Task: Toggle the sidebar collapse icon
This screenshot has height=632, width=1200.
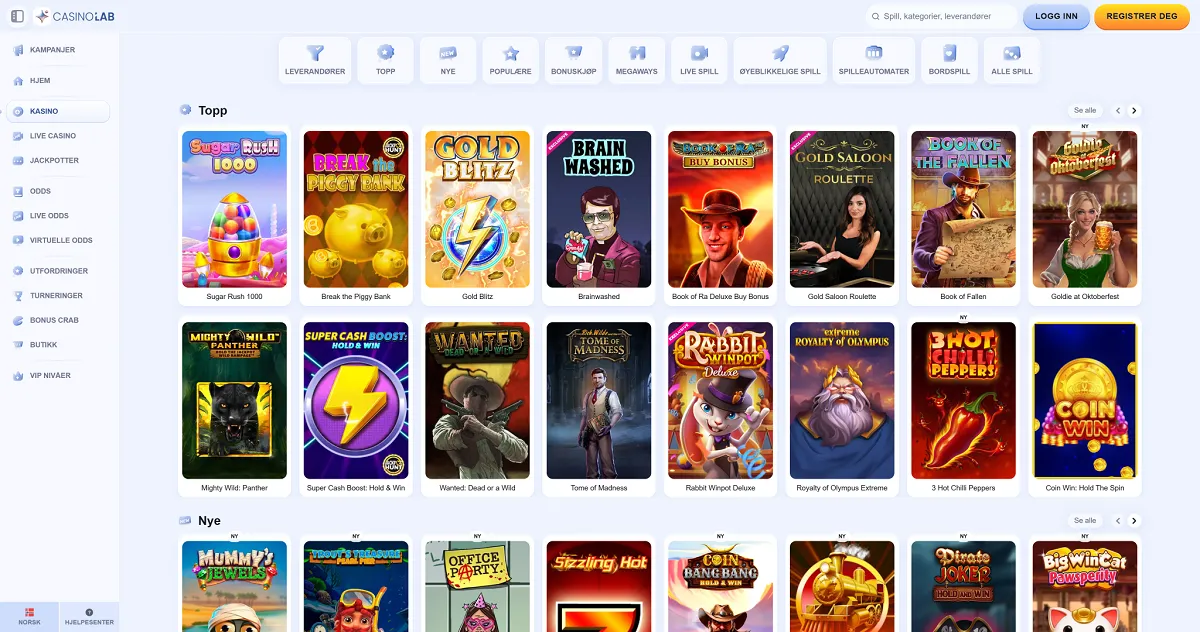Action: click(17, 16)
